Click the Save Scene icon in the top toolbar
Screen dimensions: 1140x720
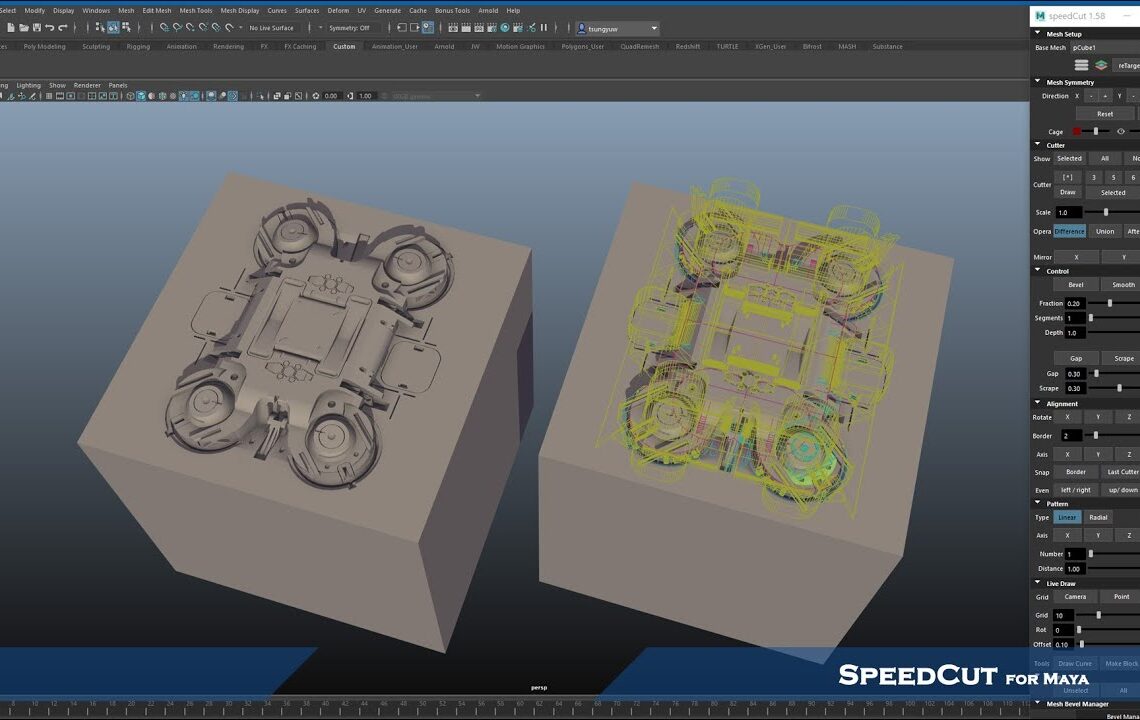click(36, 30)
